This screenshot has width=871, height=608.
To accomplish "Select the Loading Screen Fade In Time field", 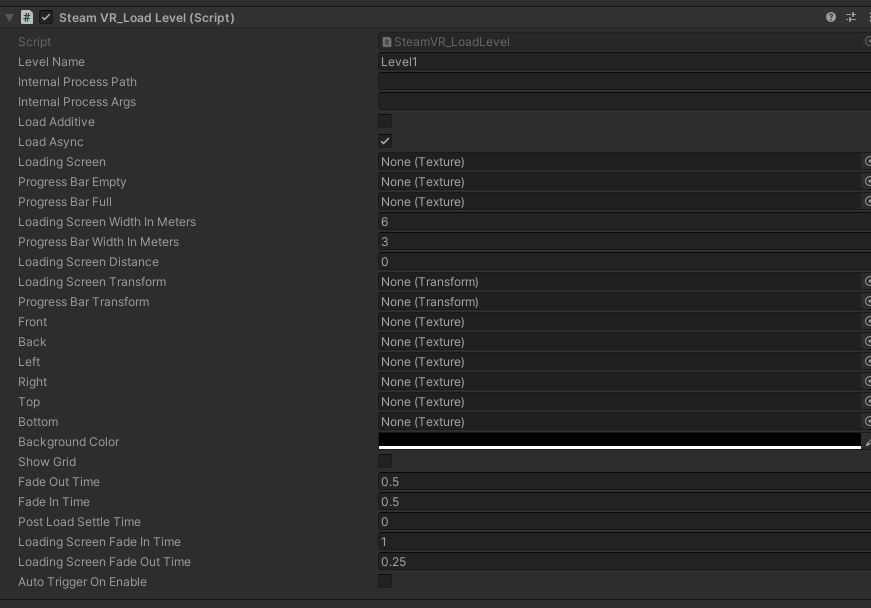I will tap(620, 541).
